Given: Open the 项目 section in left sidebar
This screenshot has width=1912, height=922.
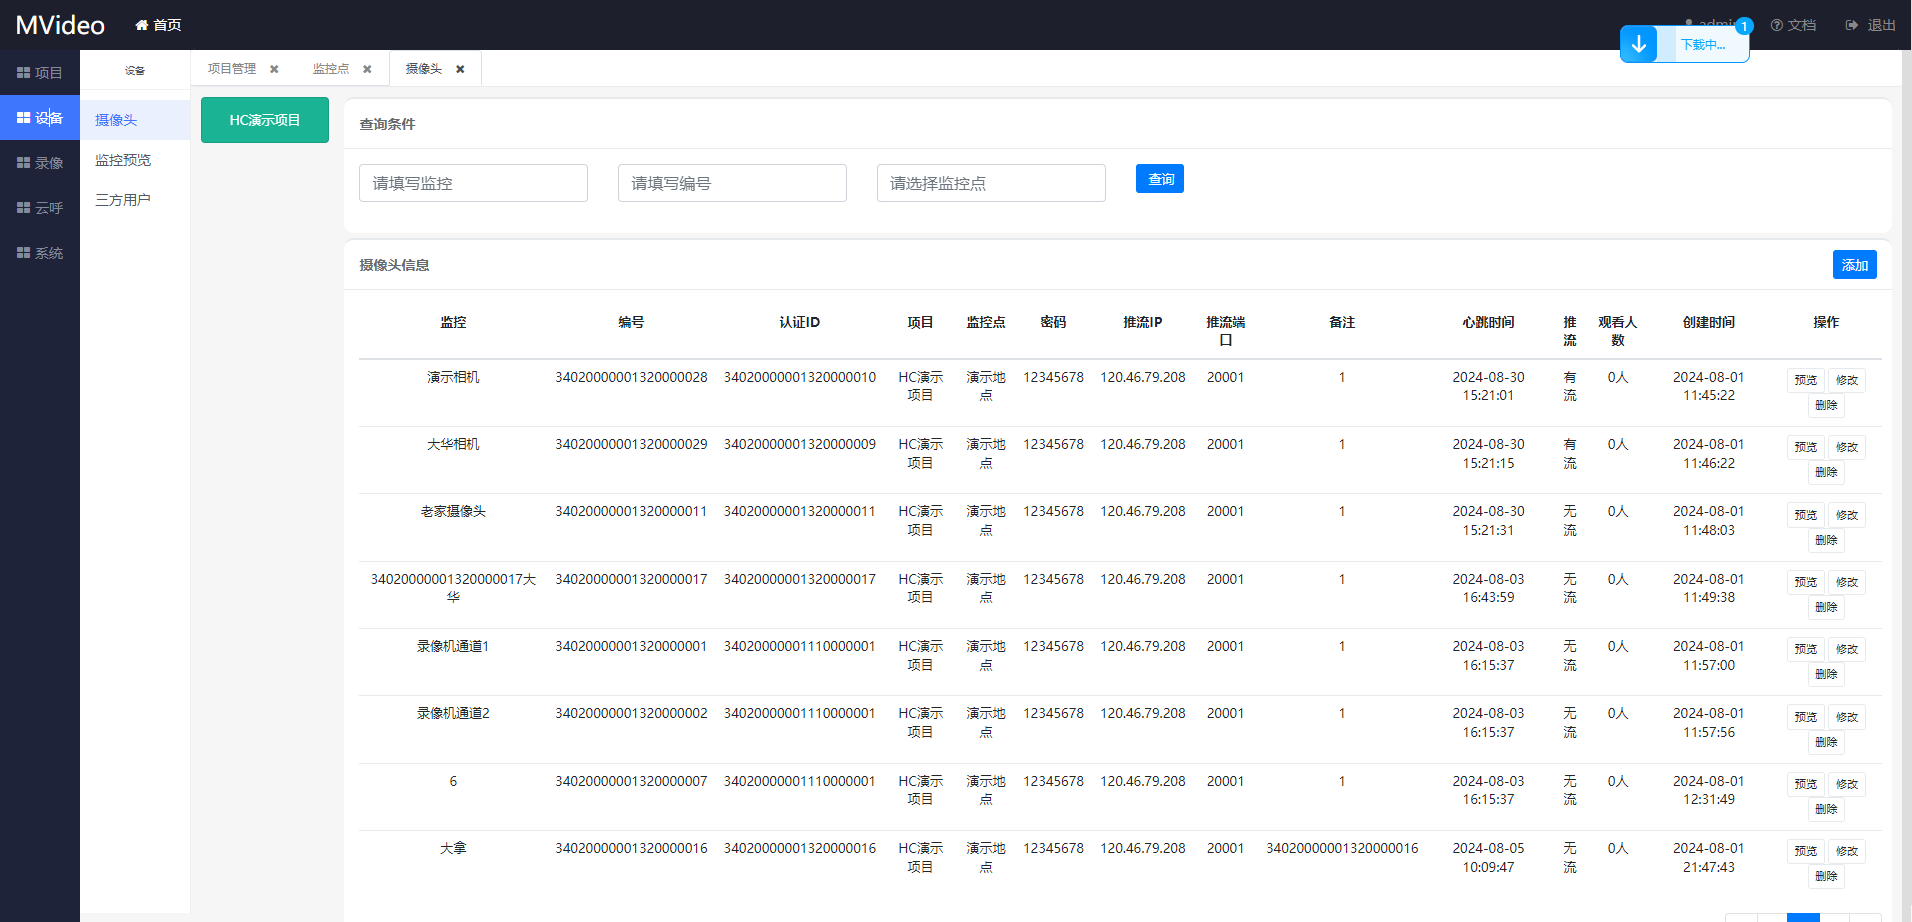Looking at the screenshot, I should pos(40,73).
